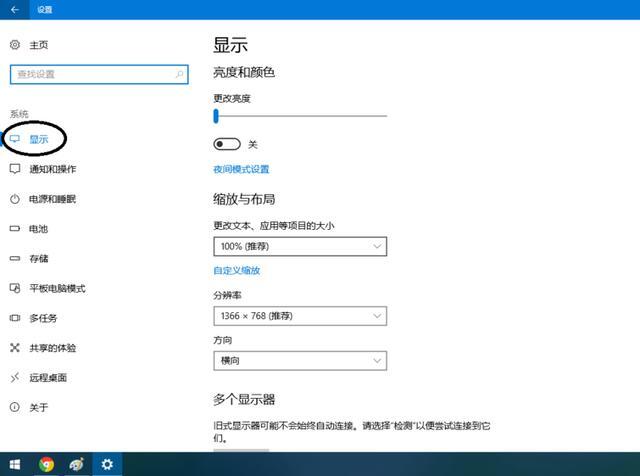Image resolution: width=640 pixels, height=476 pixels.
Task: Click the 自定义缩放 link
Action: (x=237, y=270)
